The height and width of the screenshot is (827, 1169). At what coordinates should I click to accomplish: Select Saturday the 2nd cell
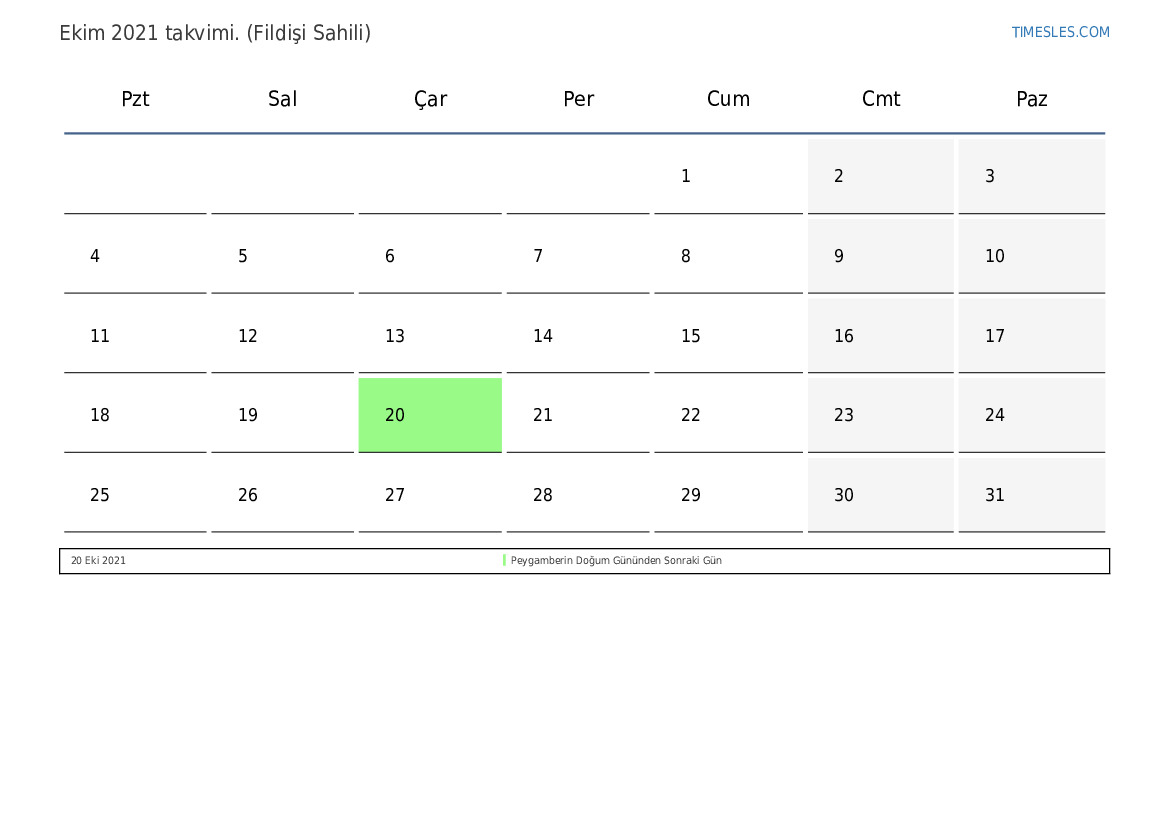880,176
